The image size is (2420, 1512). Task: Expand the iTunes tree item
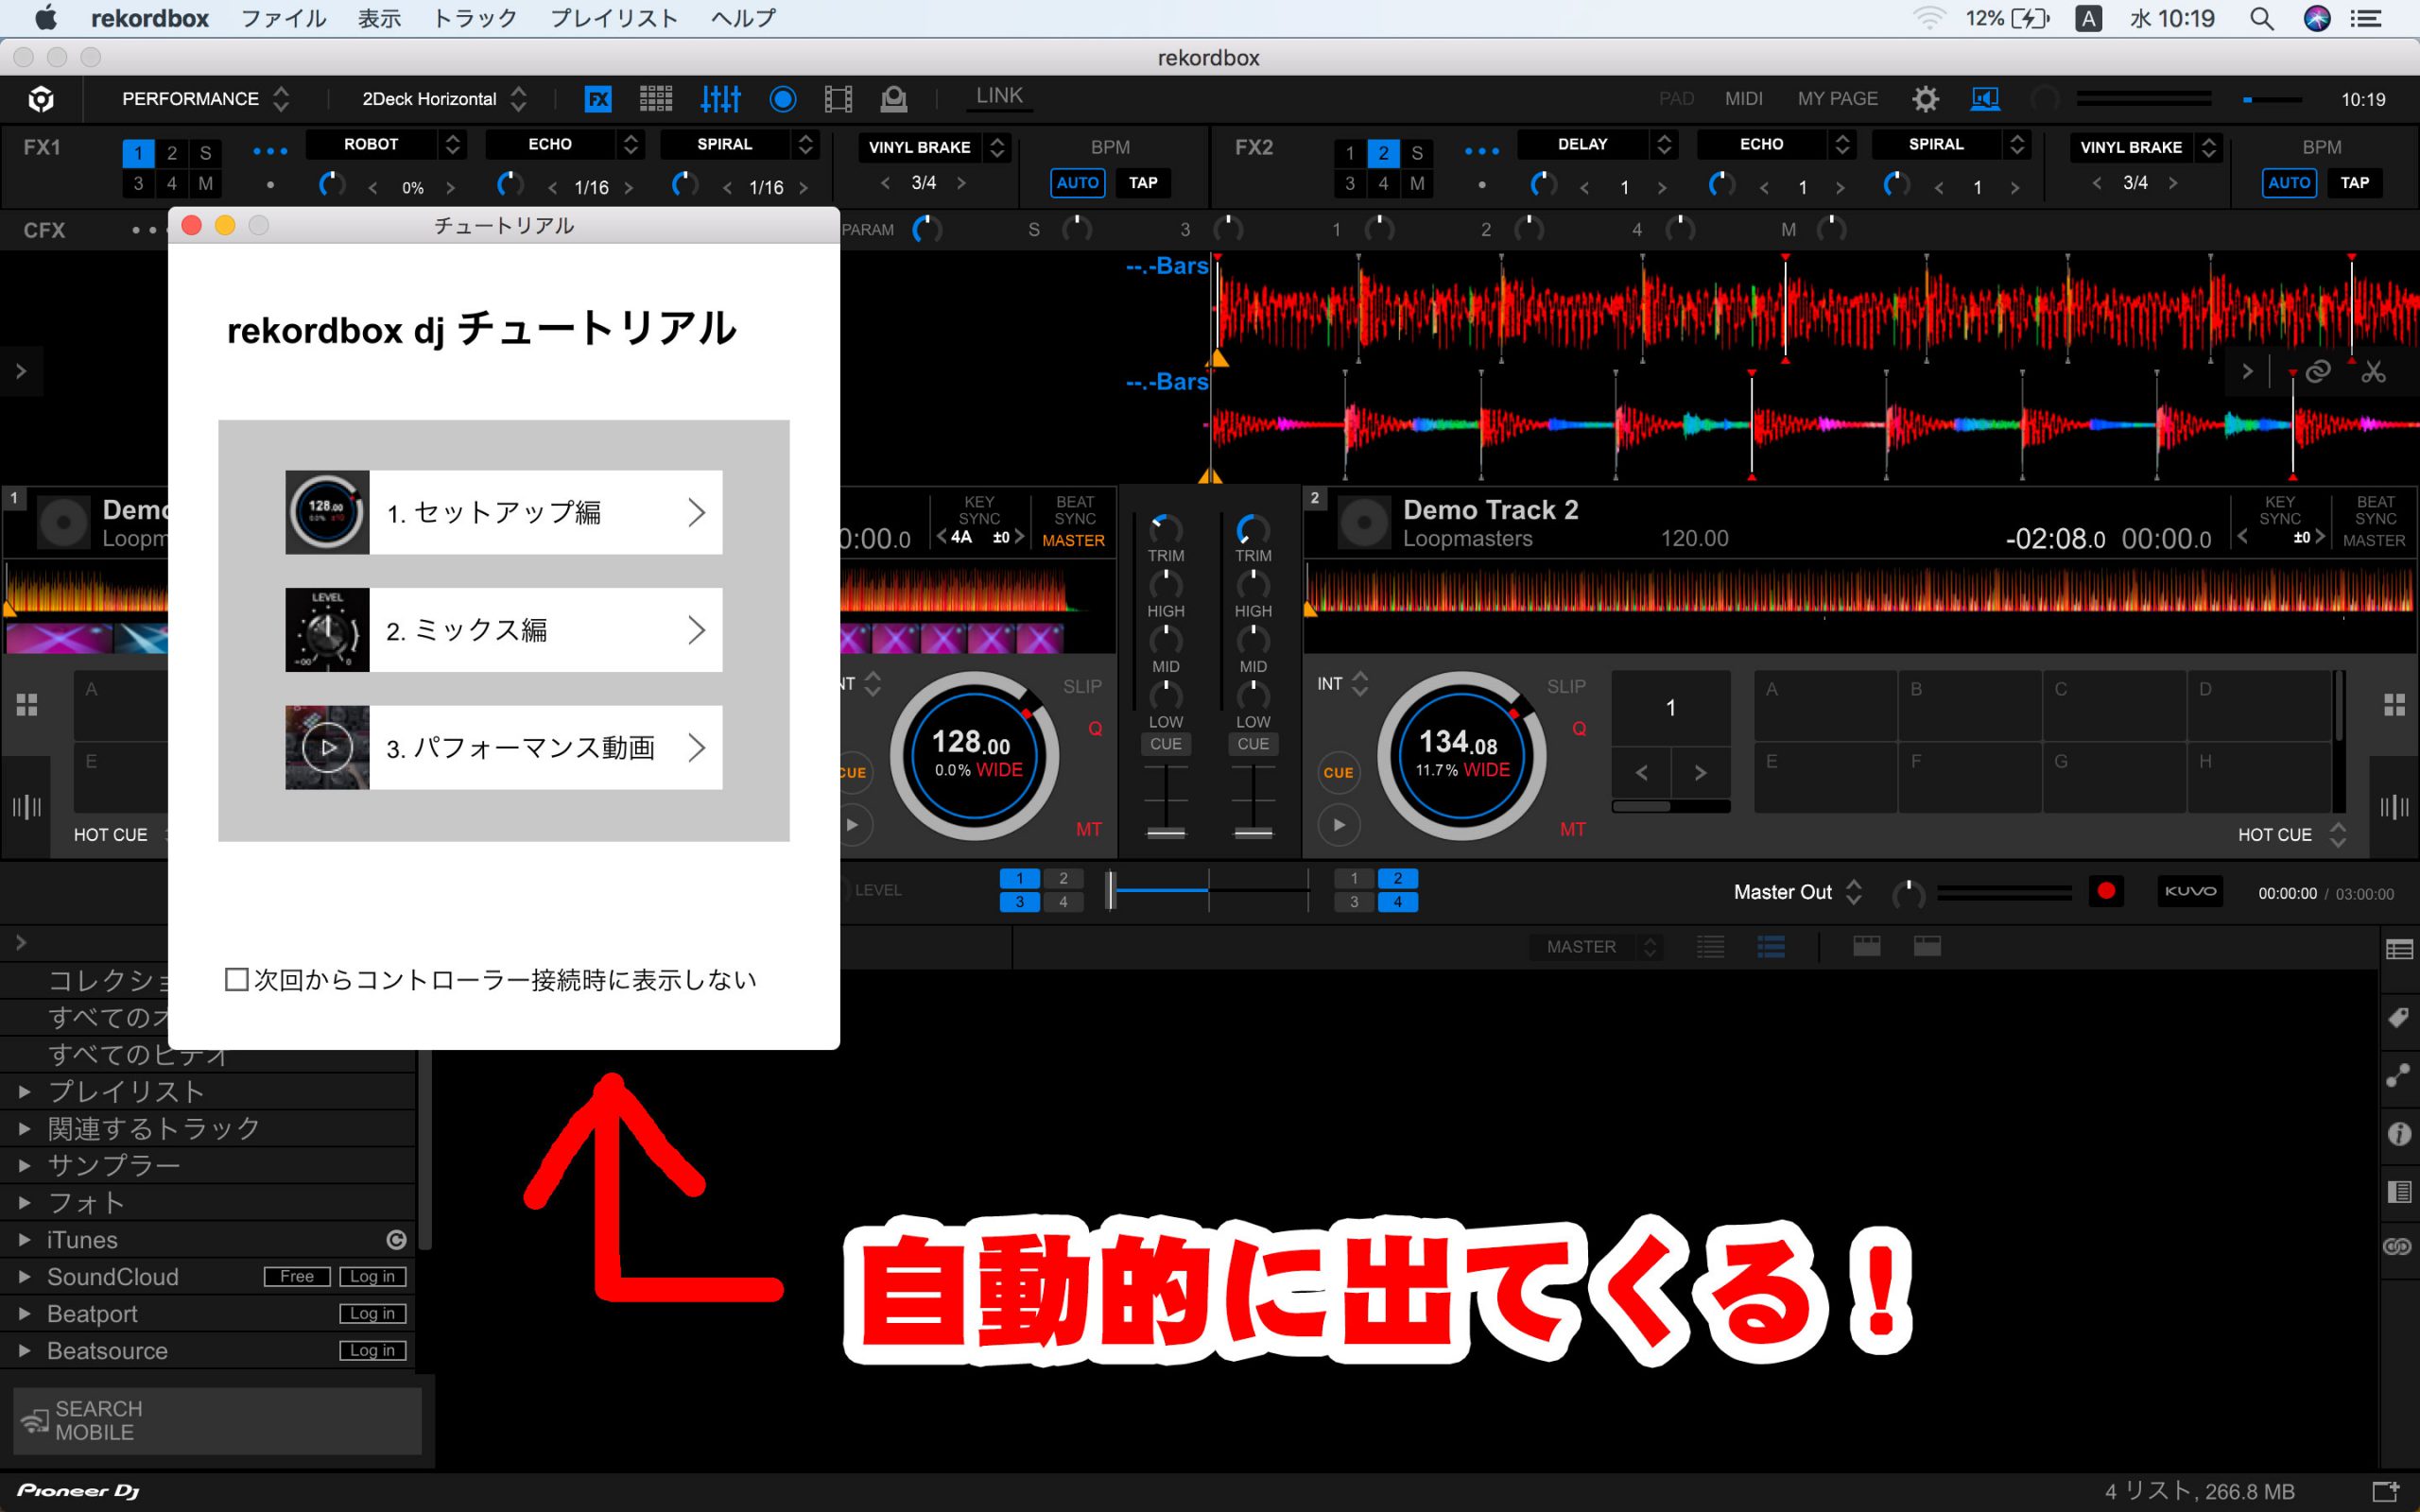24,1240
